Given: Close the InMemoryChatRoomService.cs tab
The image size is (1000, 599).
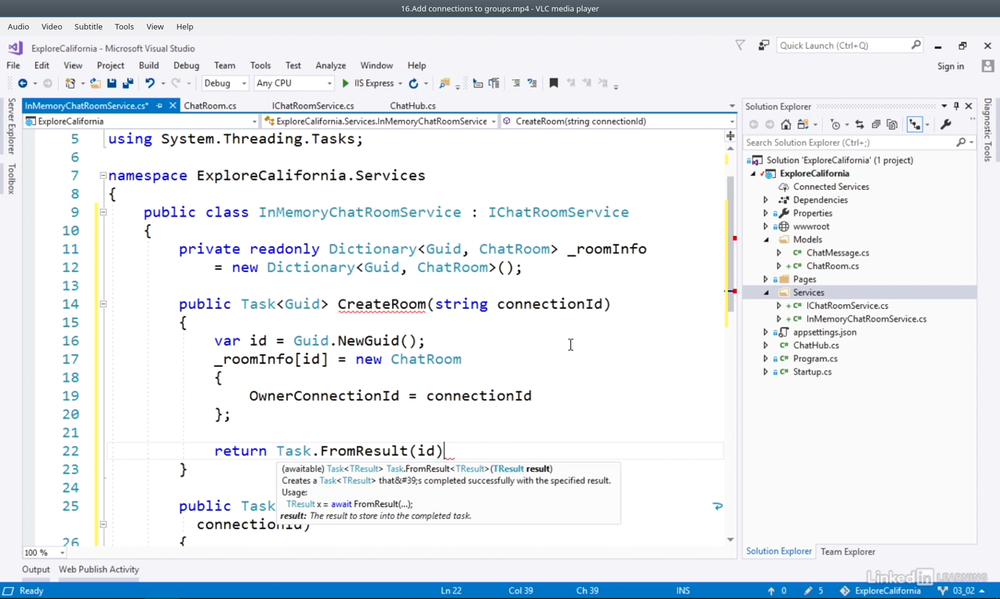Looking at the screenshot, I should click(173, 106).
